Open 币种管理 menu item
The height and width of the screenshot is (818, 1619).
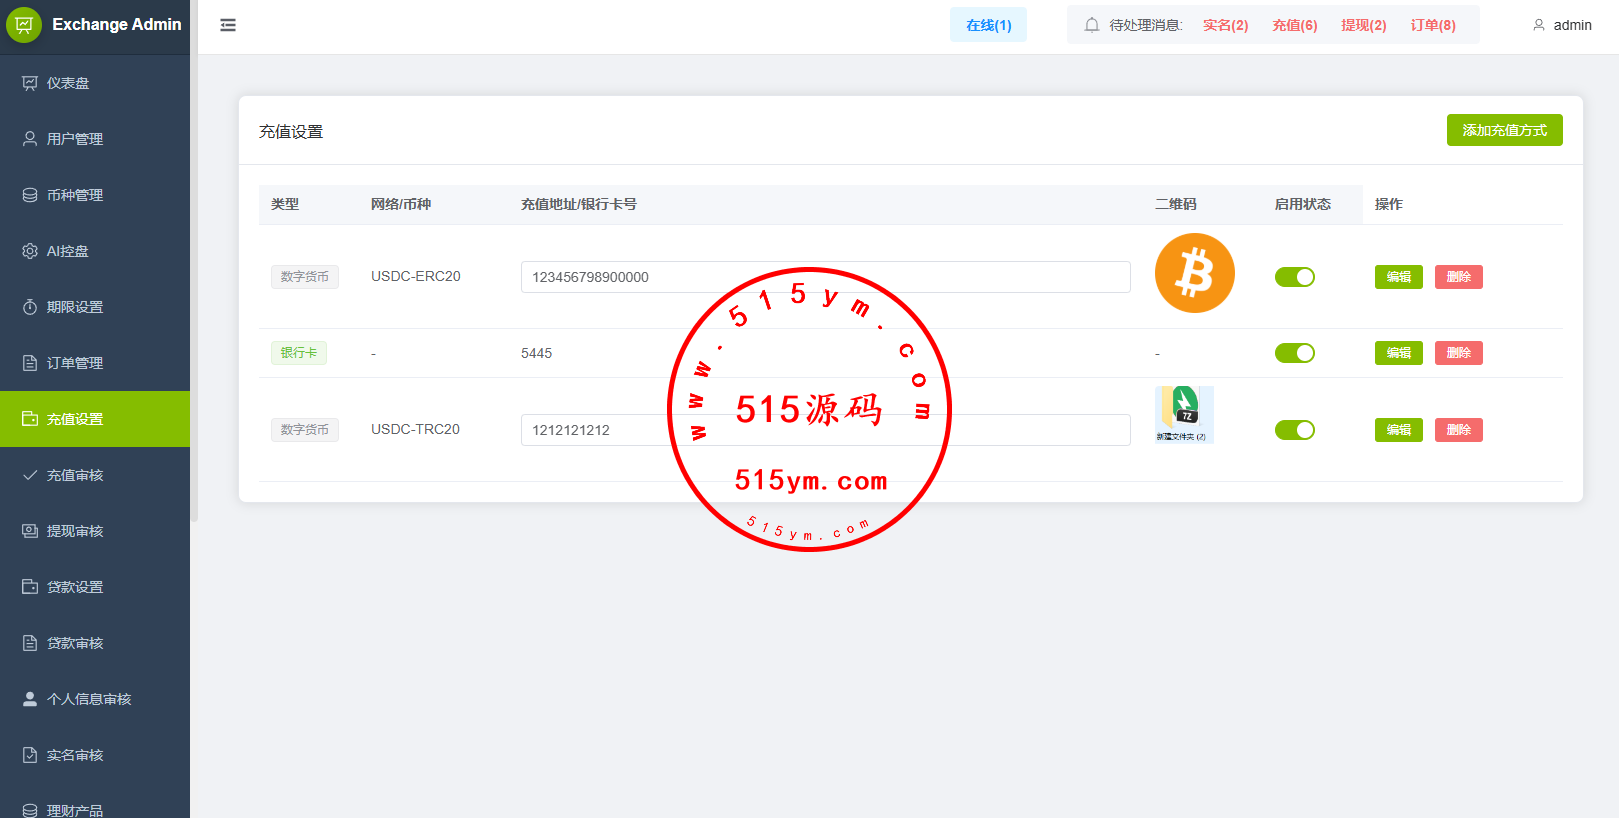(95, 195)
